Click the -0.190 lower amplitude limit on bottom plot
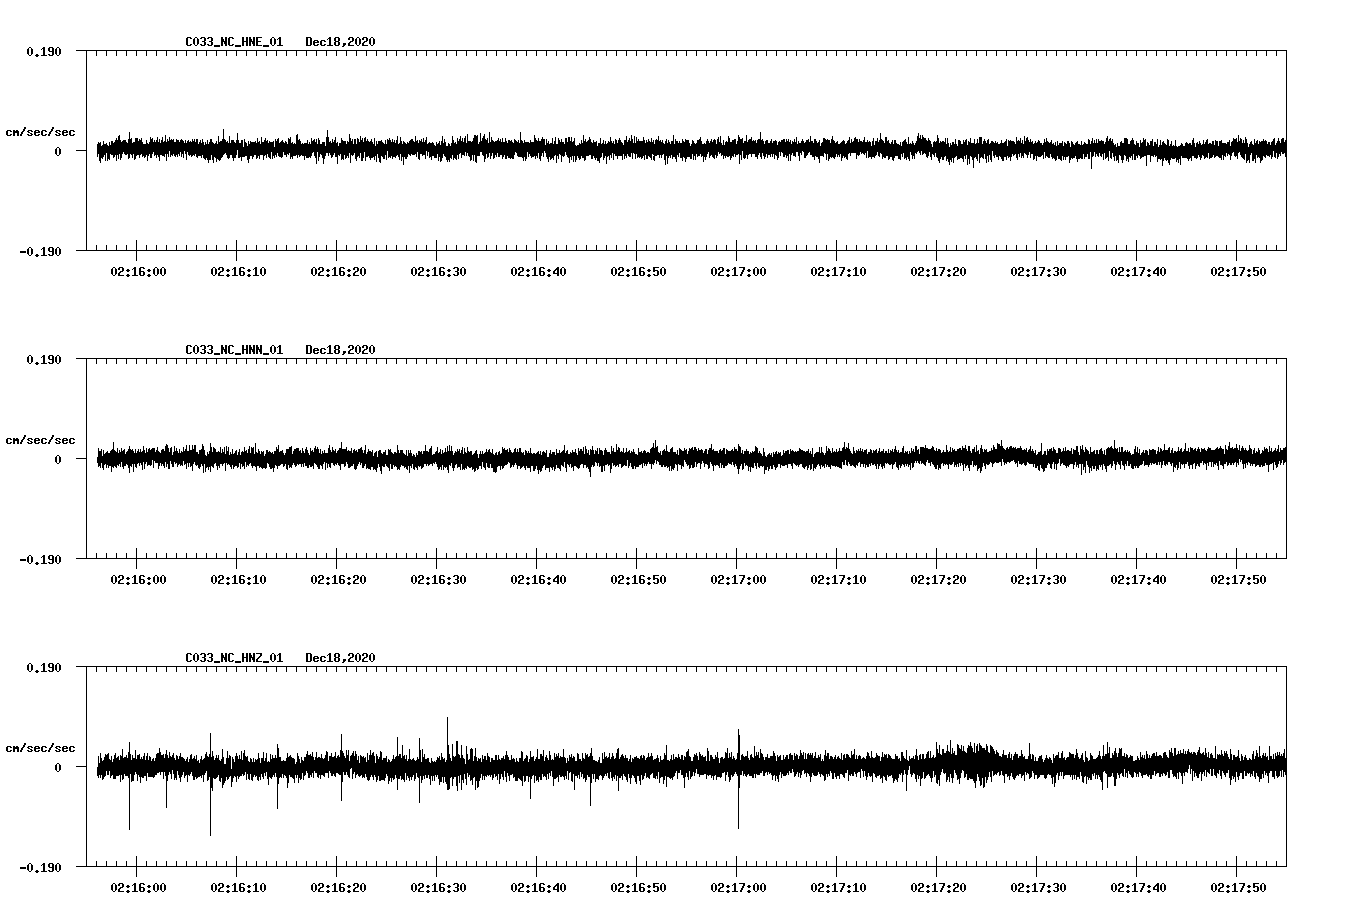 point(40,868)
